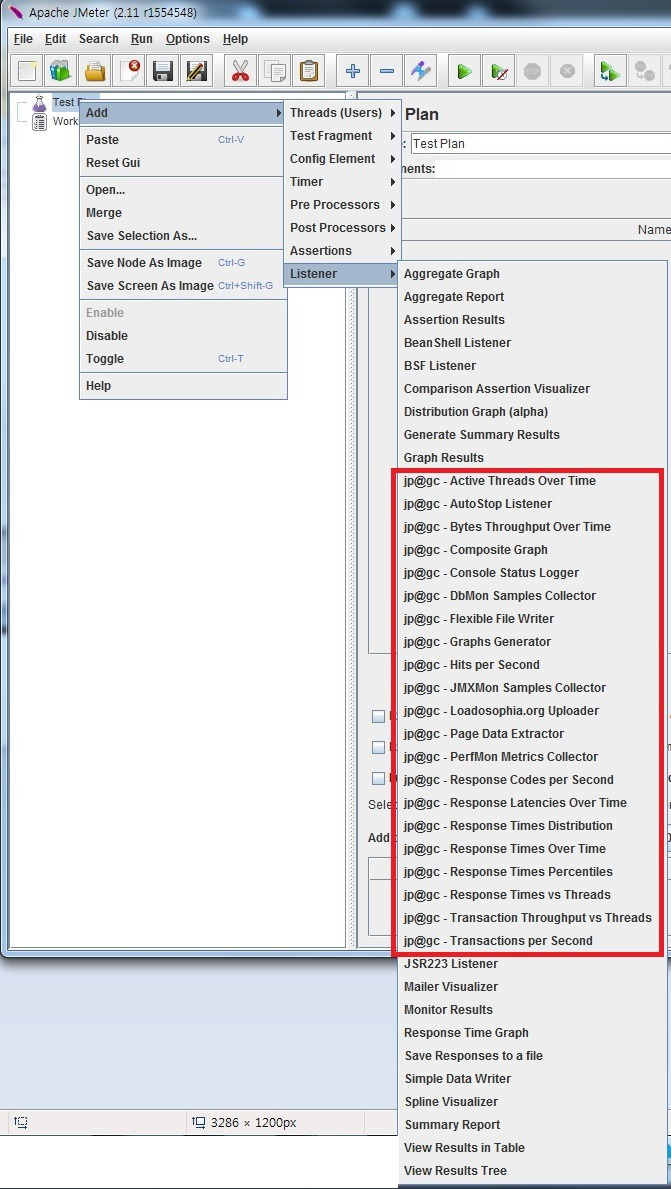Open the Search menu
The width and height of the screenshot is (671, 1189).
(99, 39)
